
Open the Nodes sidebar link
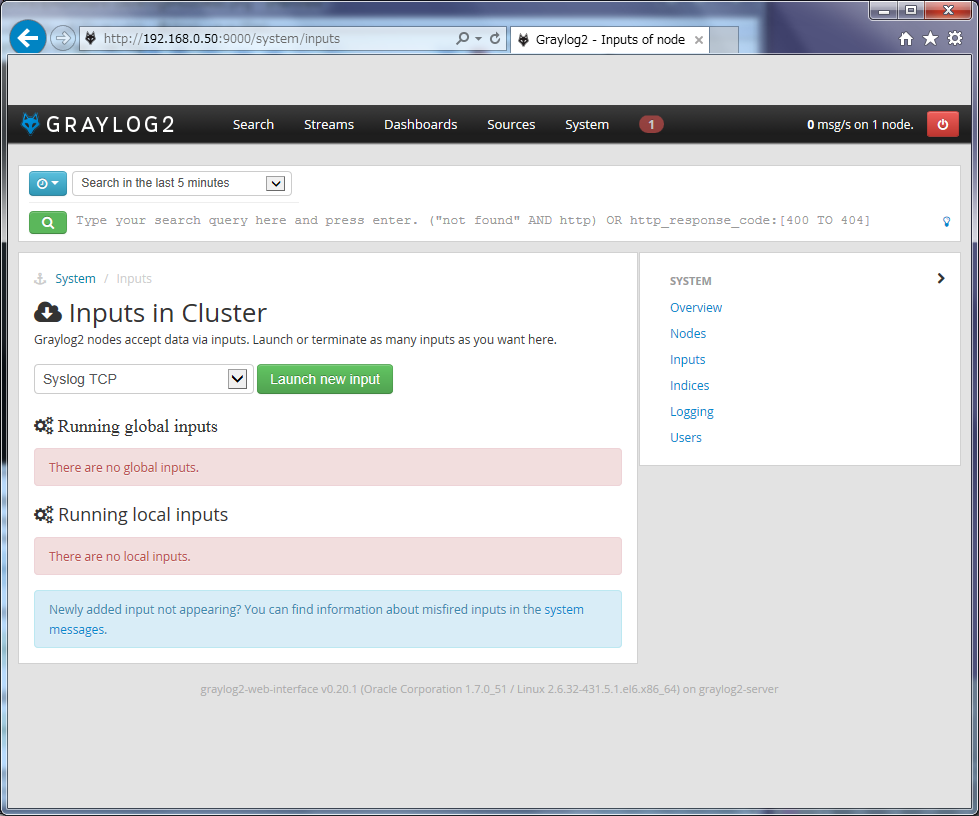(x=688, y=333)
